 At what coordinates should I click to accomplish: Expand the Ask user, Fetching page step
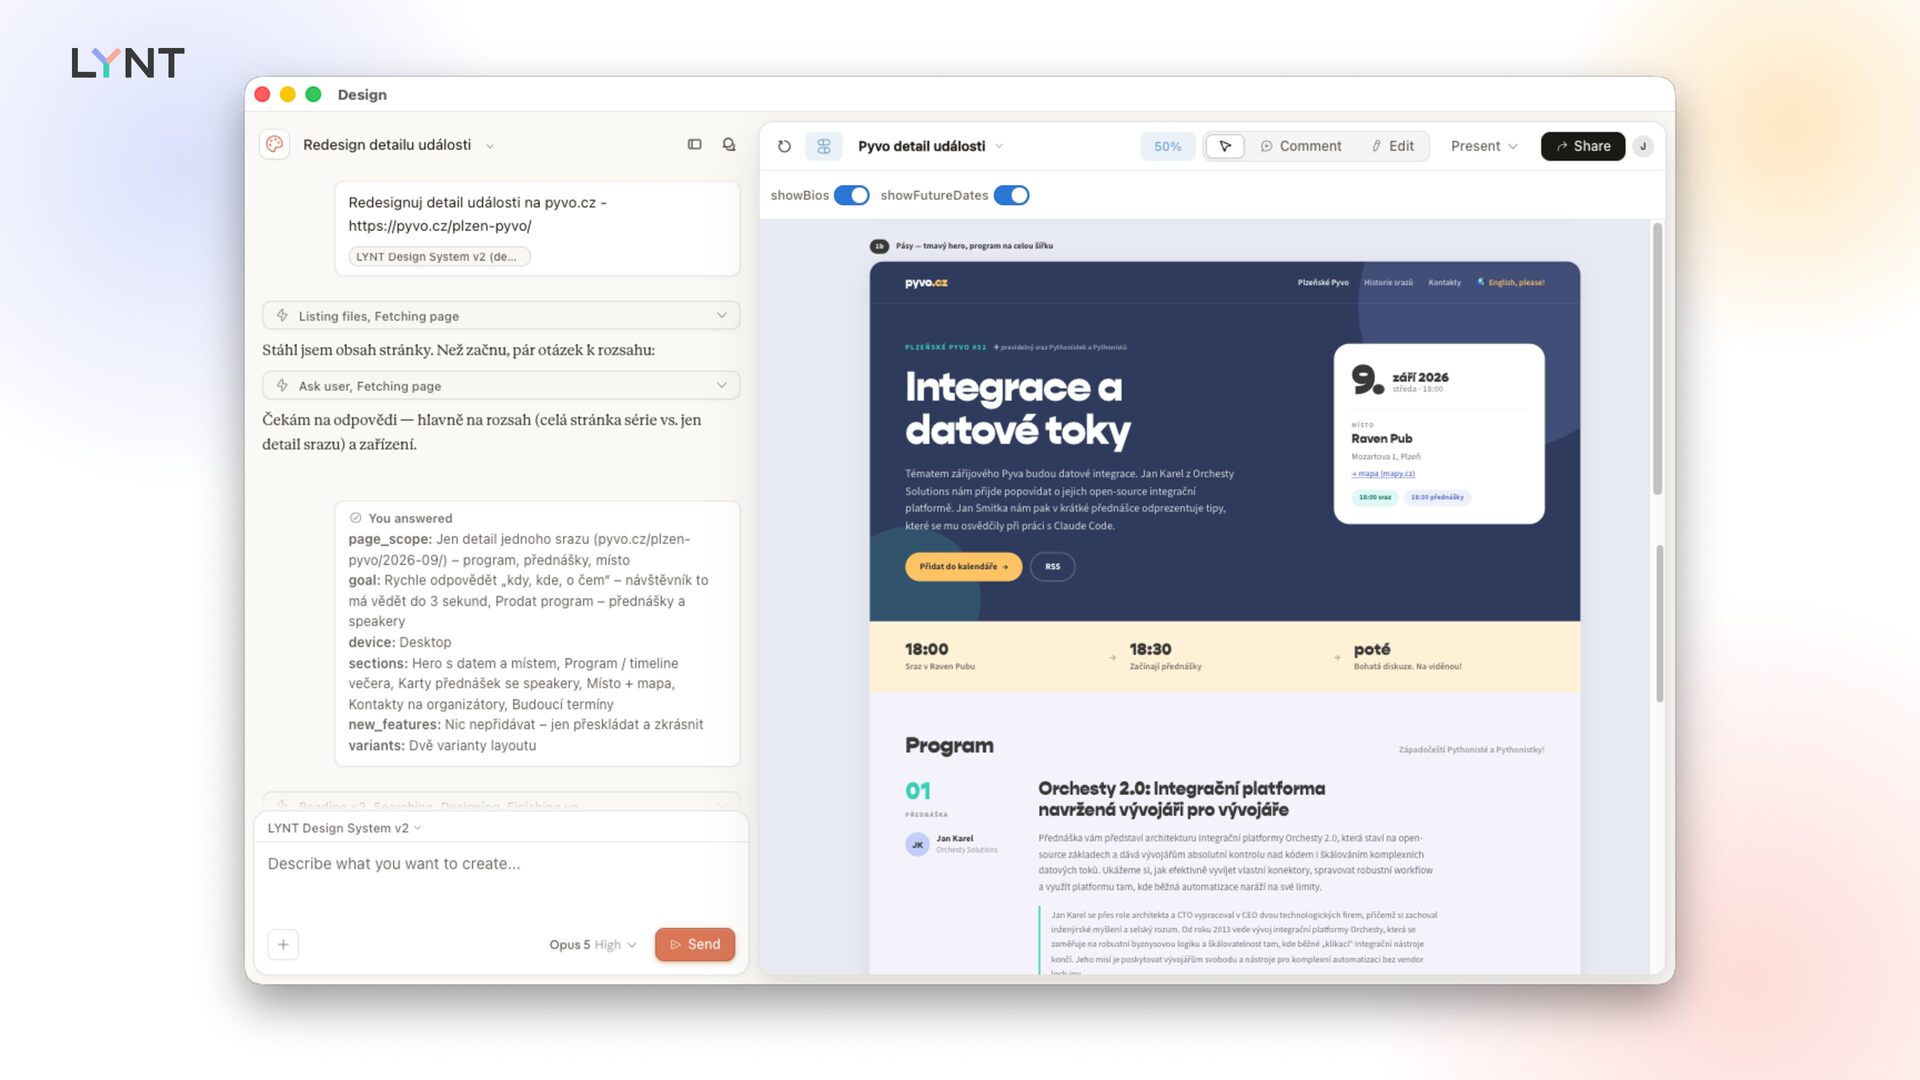501,386
